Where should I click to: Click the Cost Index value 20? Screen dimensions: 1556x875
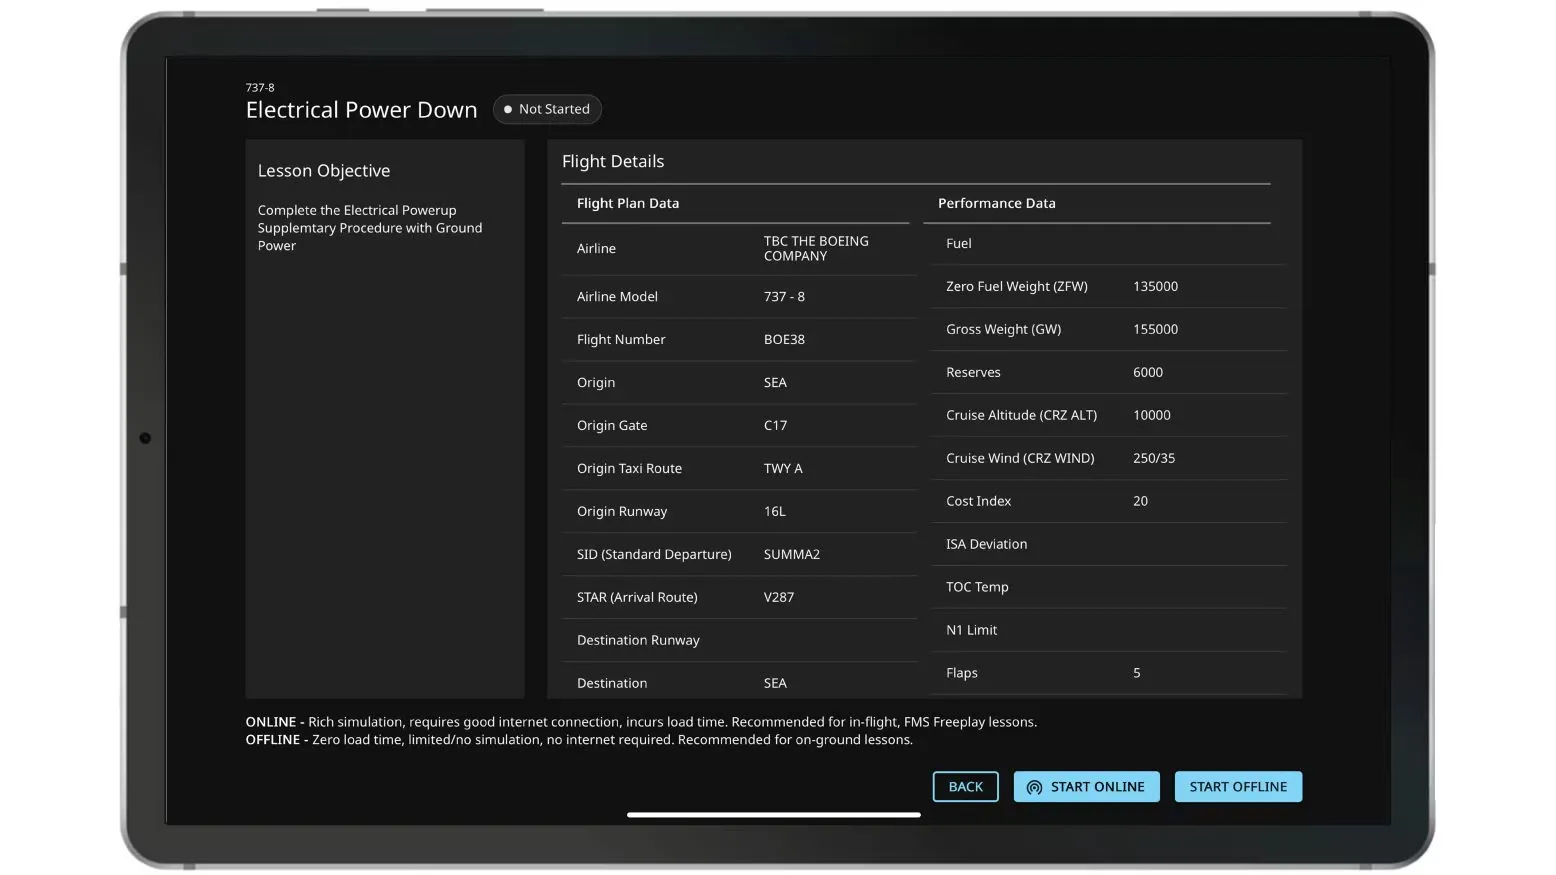(x=1140, y=502)
